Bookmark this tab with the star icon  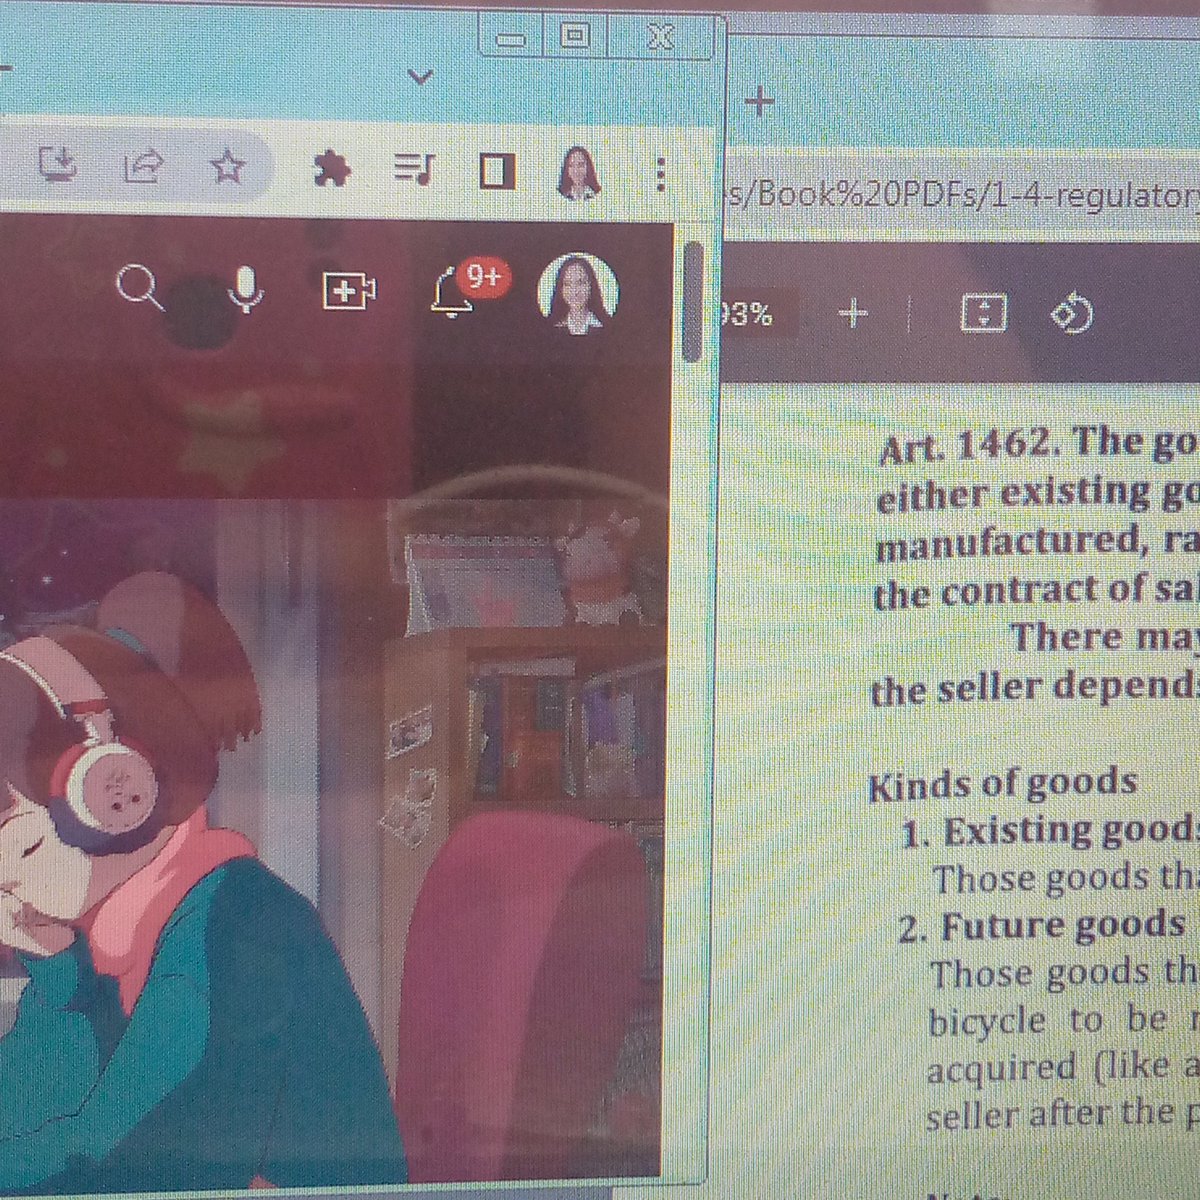point(228,167)
